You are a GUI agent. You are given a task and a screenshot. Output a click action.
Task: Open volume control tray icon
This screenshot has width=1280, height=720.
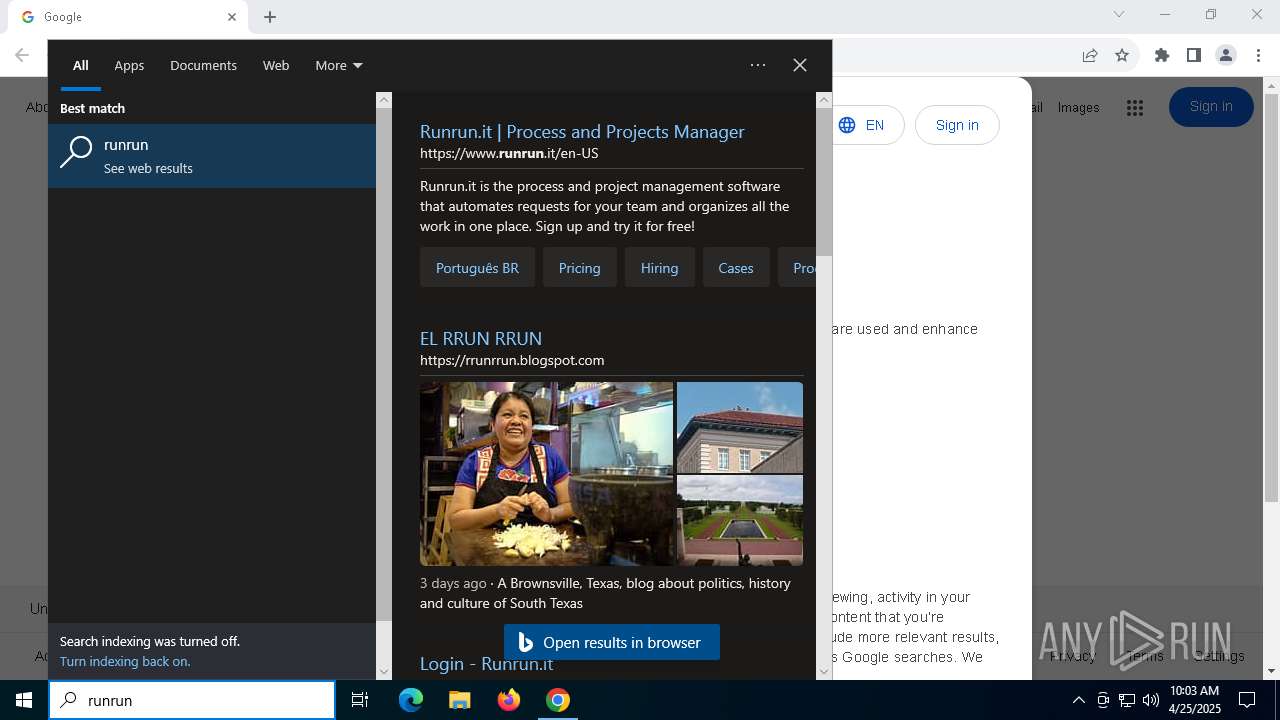click(1151, 700)
